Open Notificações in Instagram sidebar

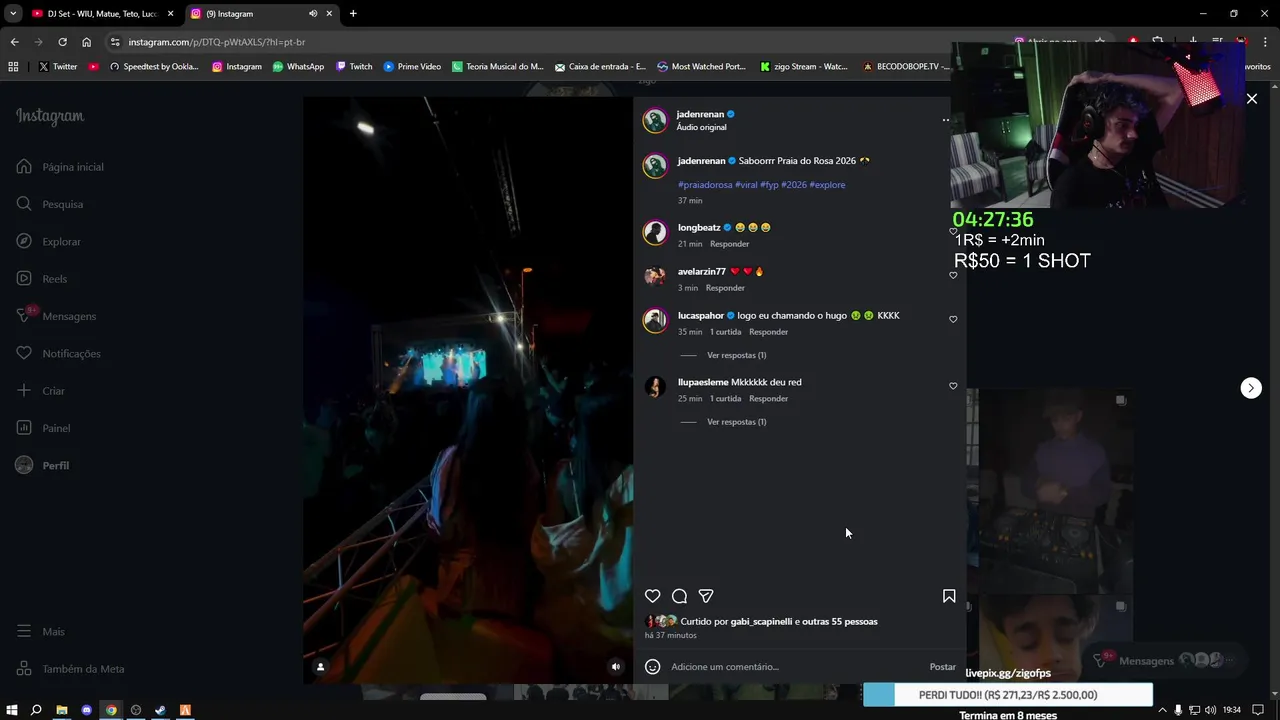click(60, 354)
